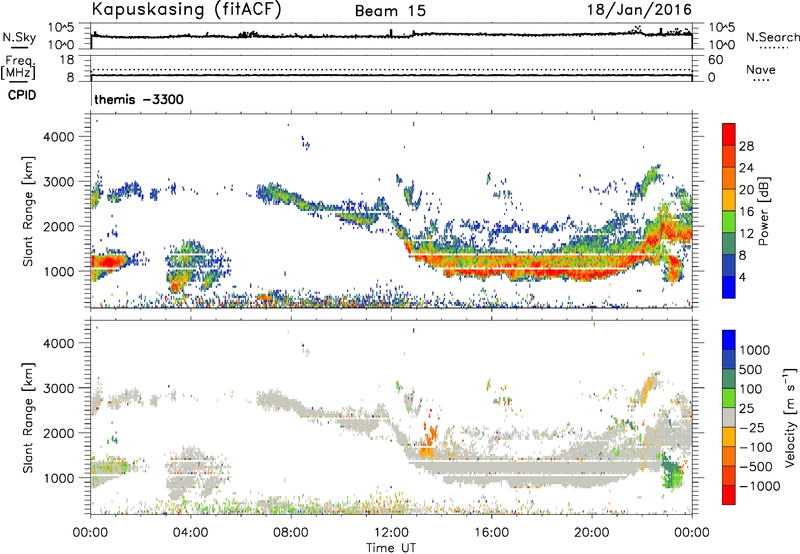
Task: Click the '18' tick on frequency axis
Action: (x=67, y=60)
